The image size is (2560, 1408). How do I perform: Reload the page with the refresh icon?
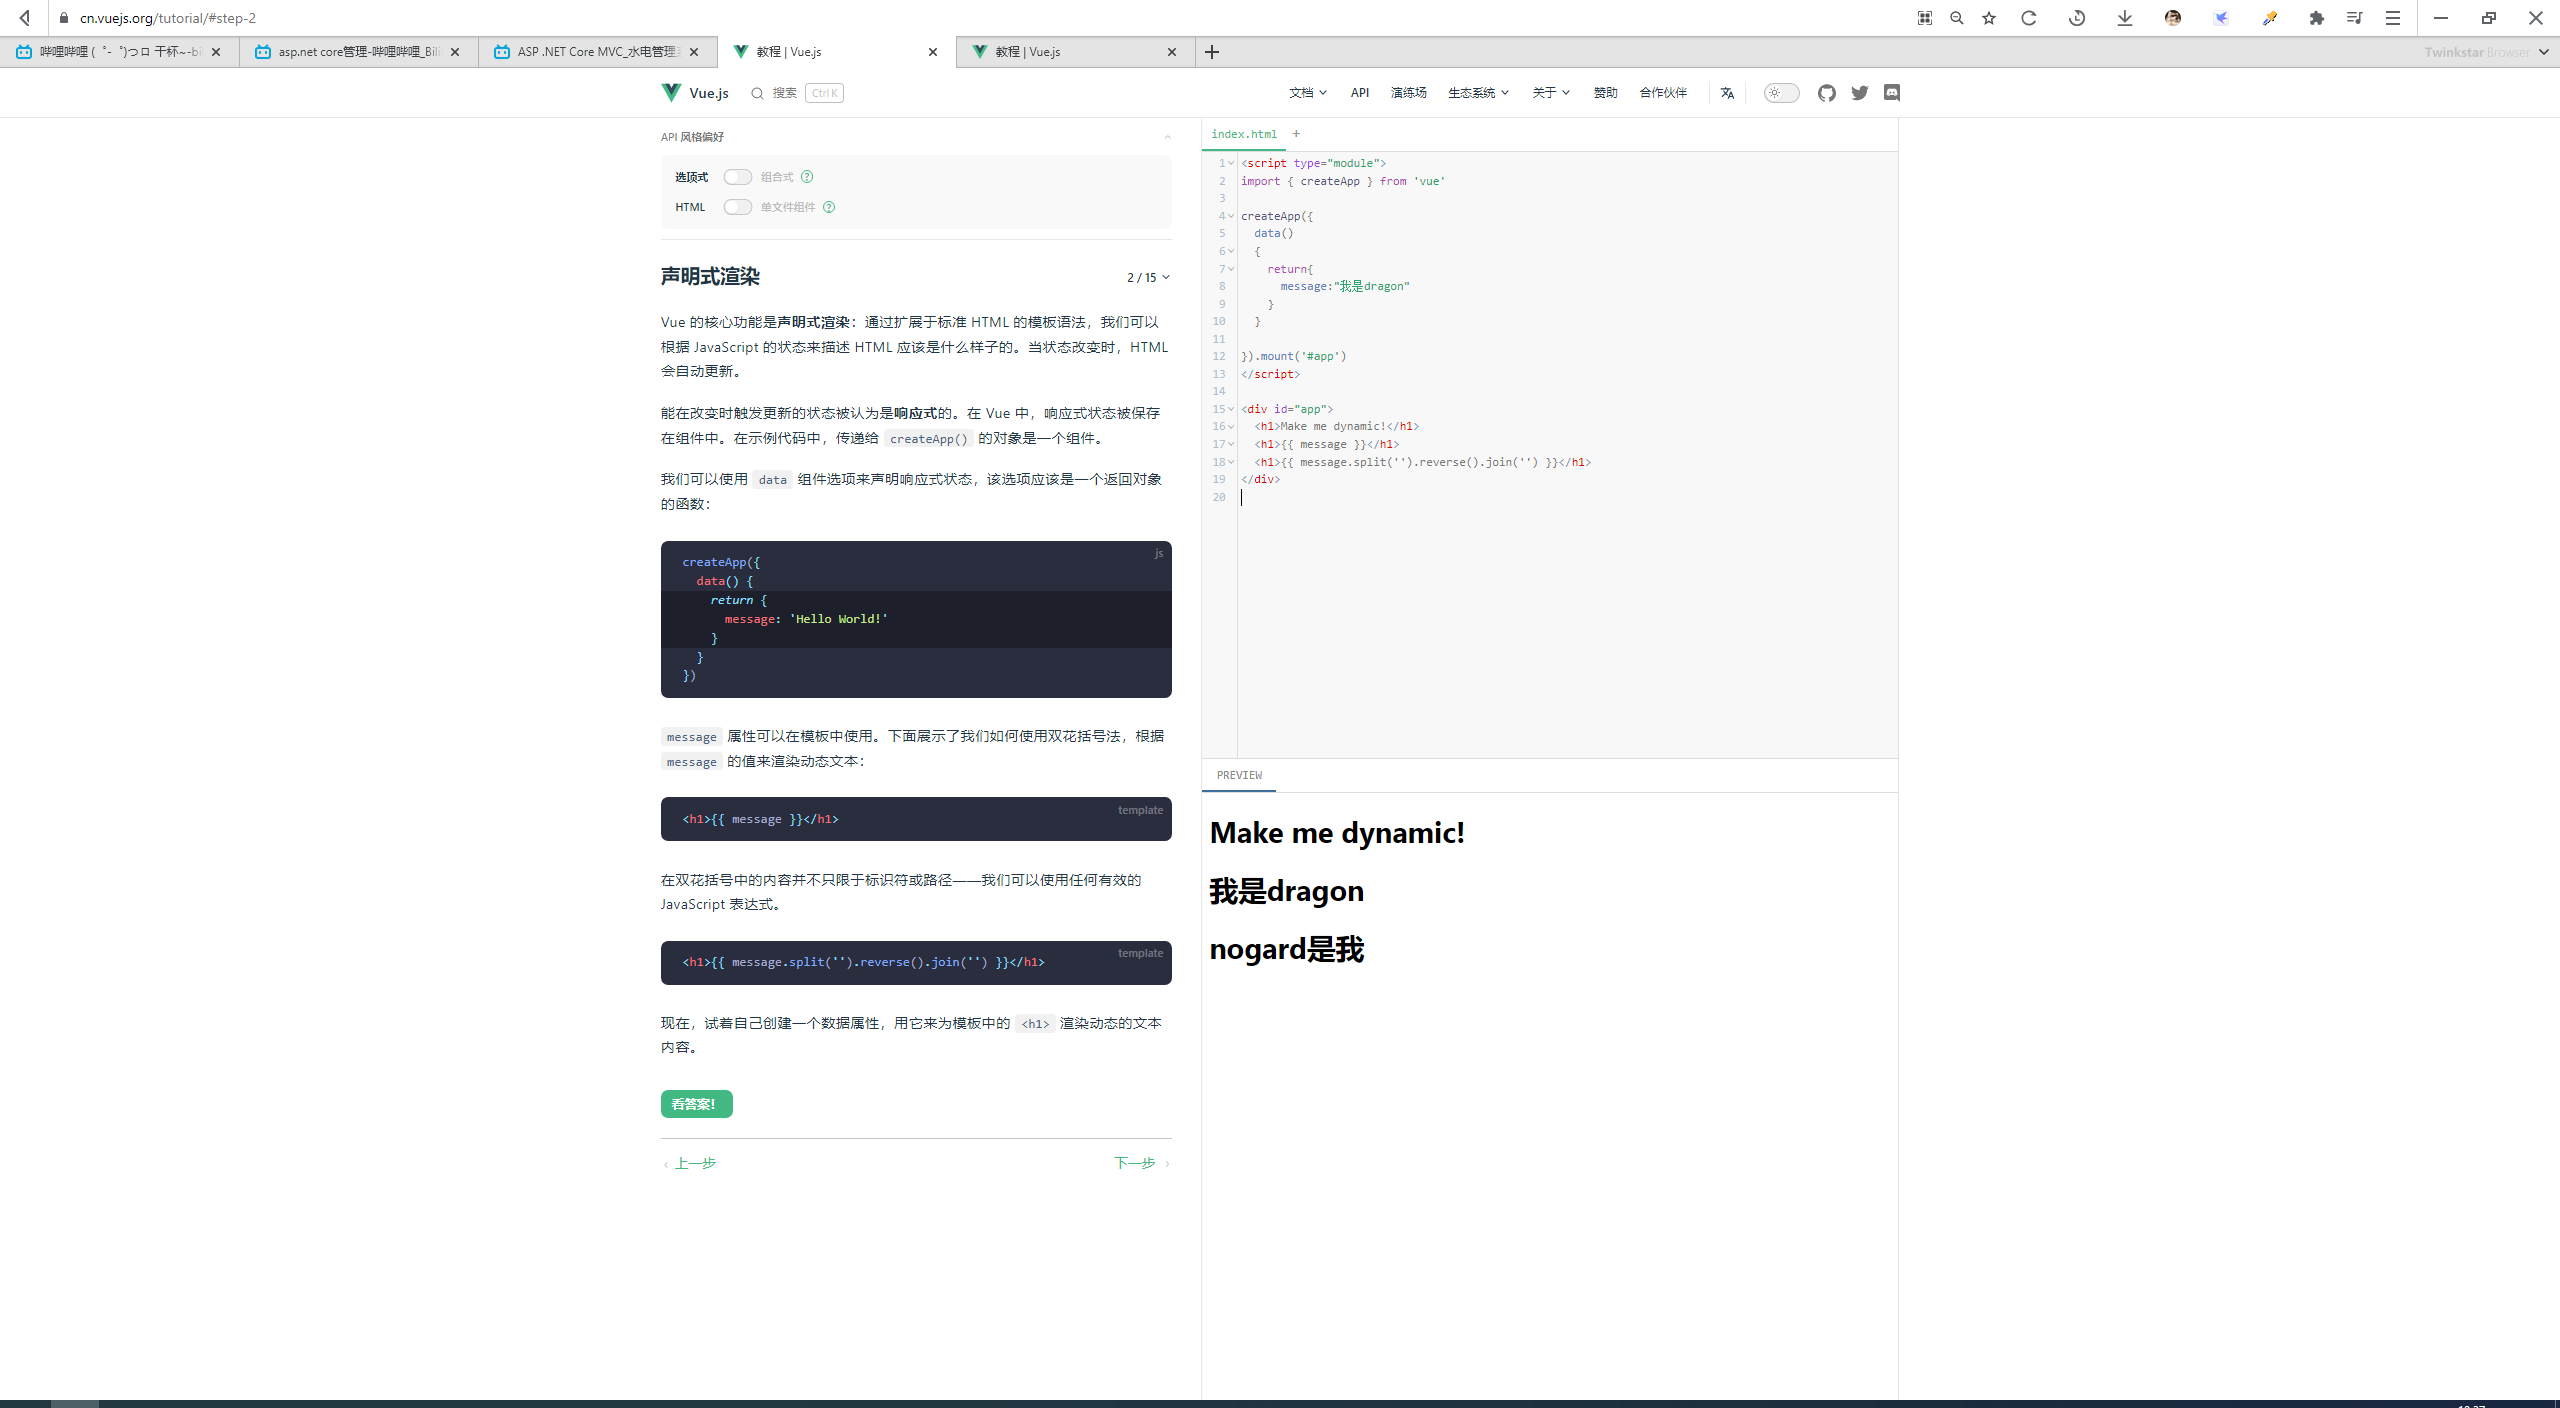(x=2029, y=18)
